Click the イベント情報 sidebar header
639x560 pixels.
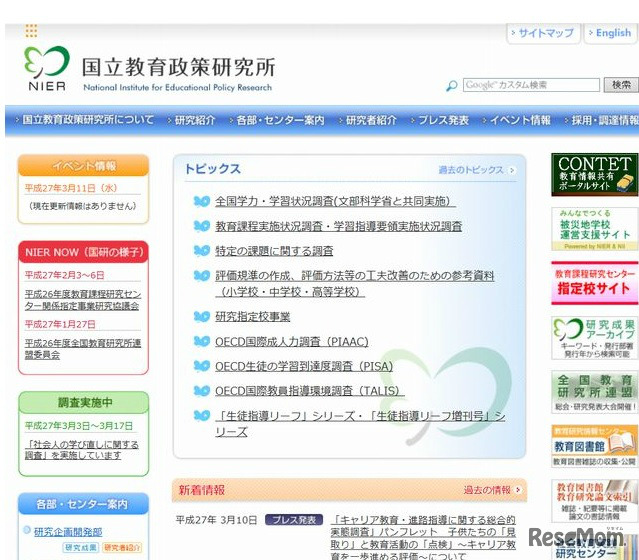pos(84,165)
